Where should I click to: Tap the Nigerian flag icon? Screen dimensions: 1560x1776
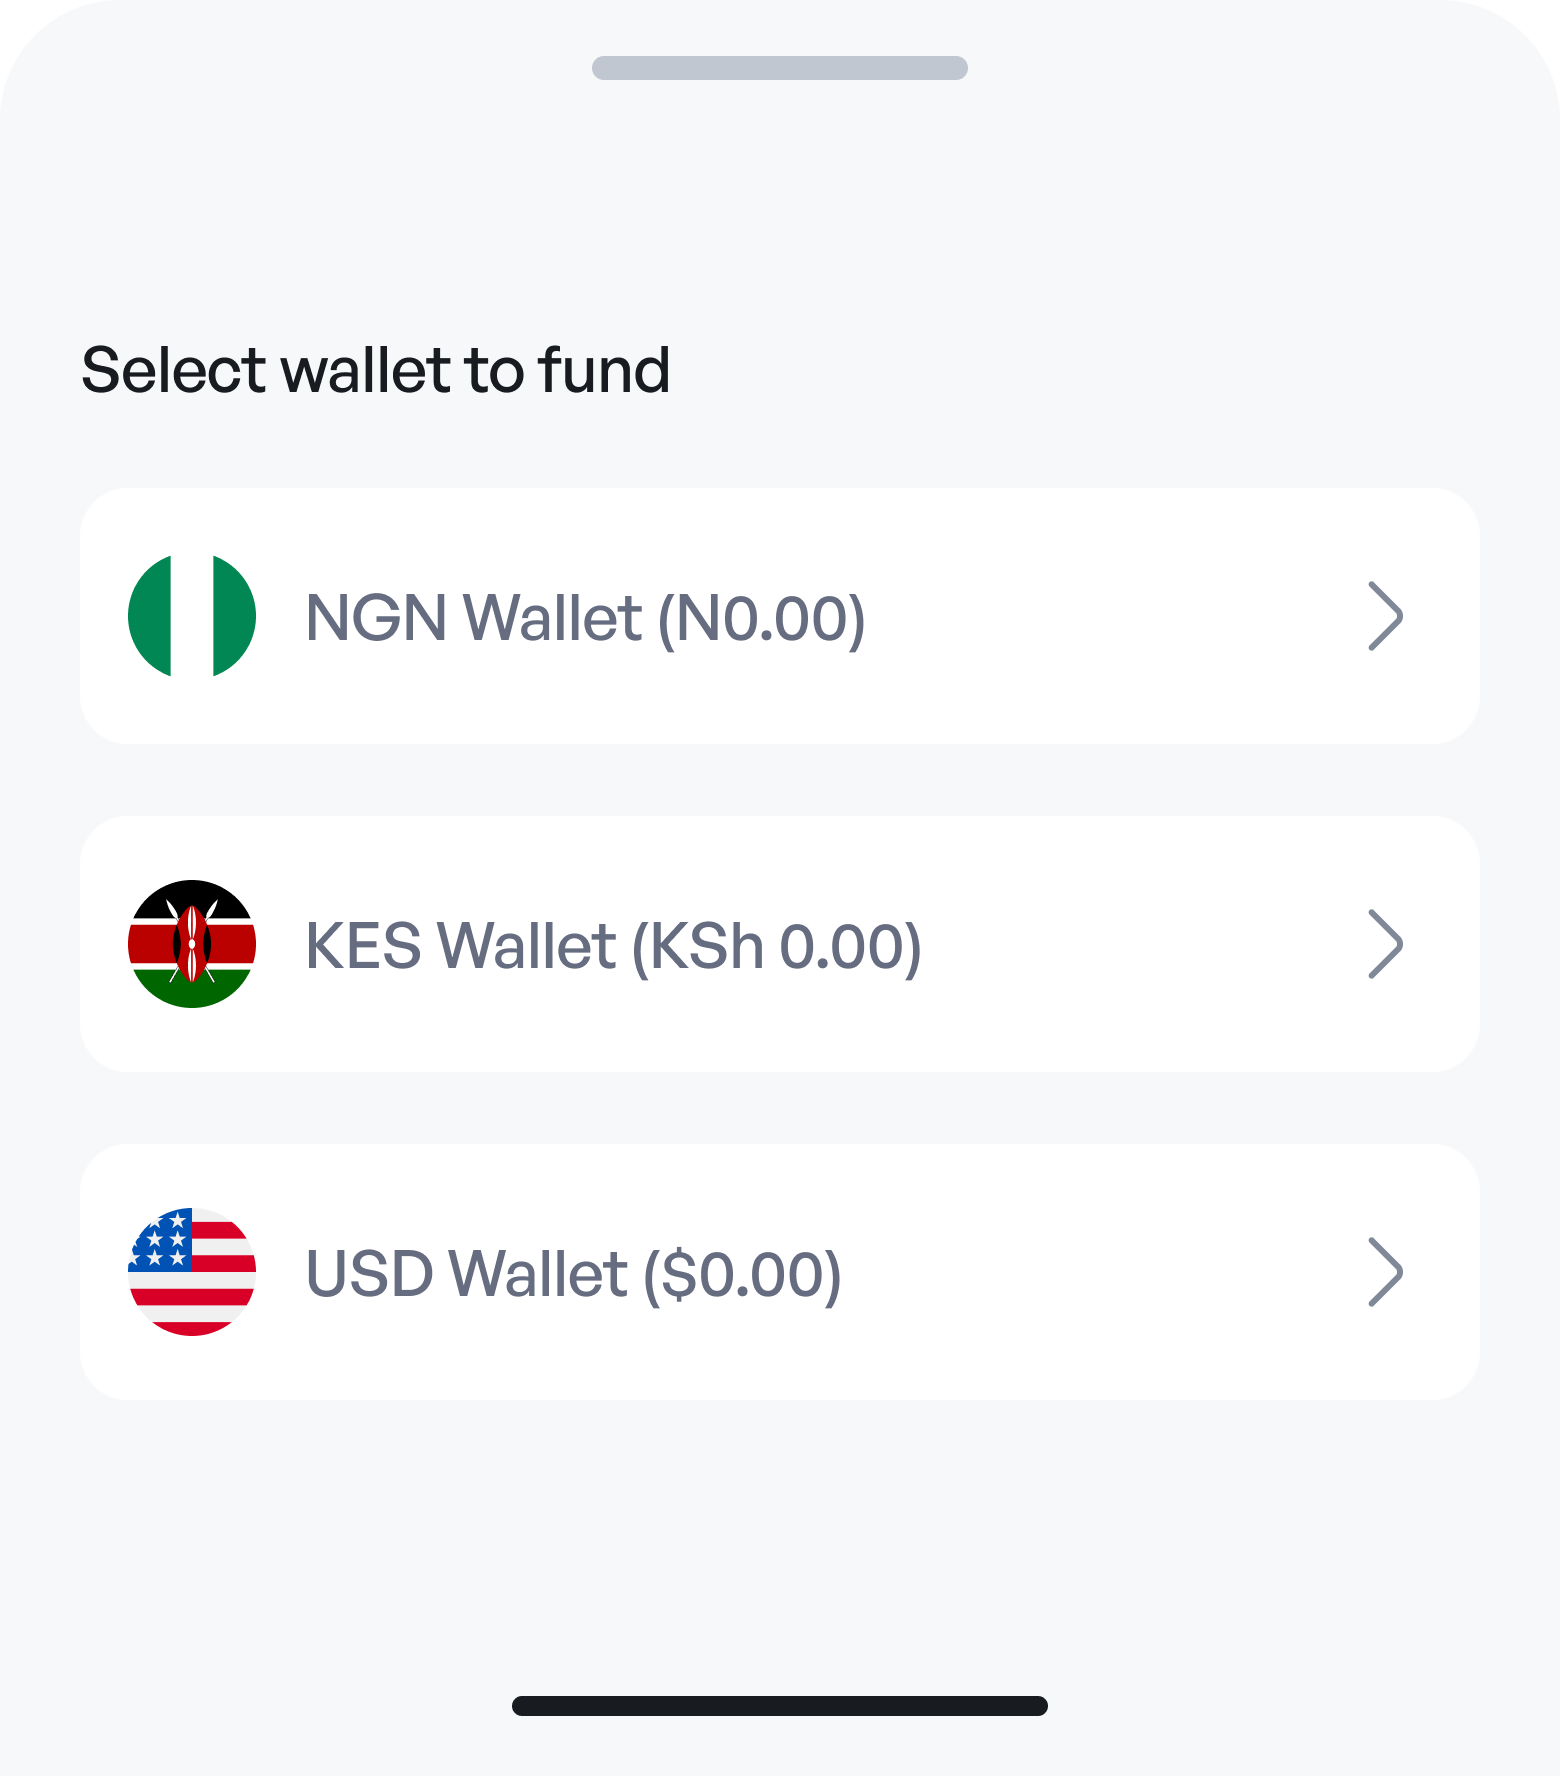[x=192, y=616]
